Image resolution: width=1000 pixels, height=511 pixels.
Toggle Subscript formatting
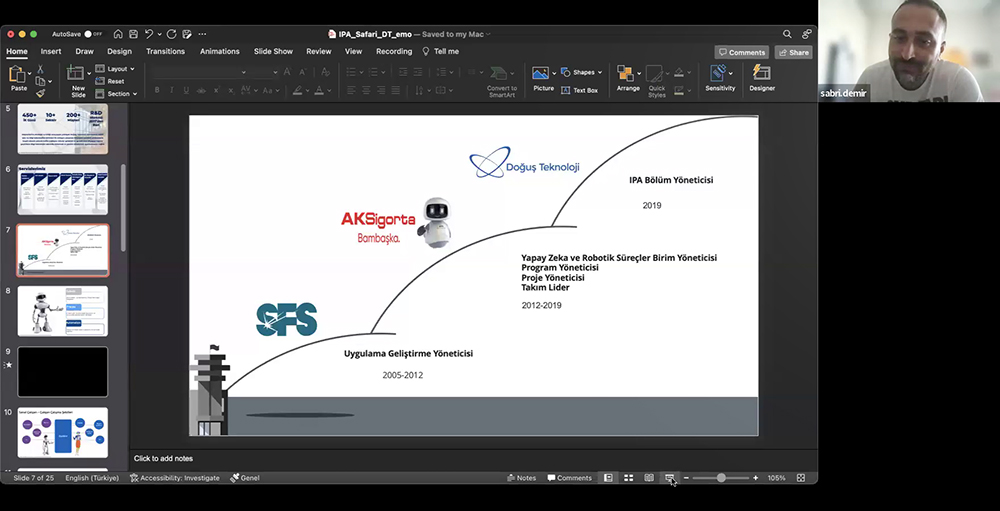(x=232, y=91)
